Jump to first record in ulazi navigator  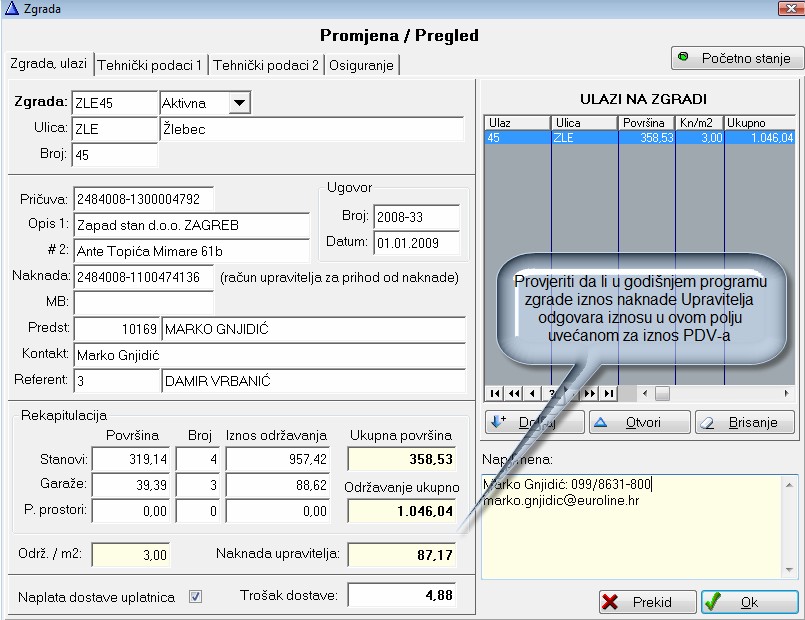(x=495, y=393)
